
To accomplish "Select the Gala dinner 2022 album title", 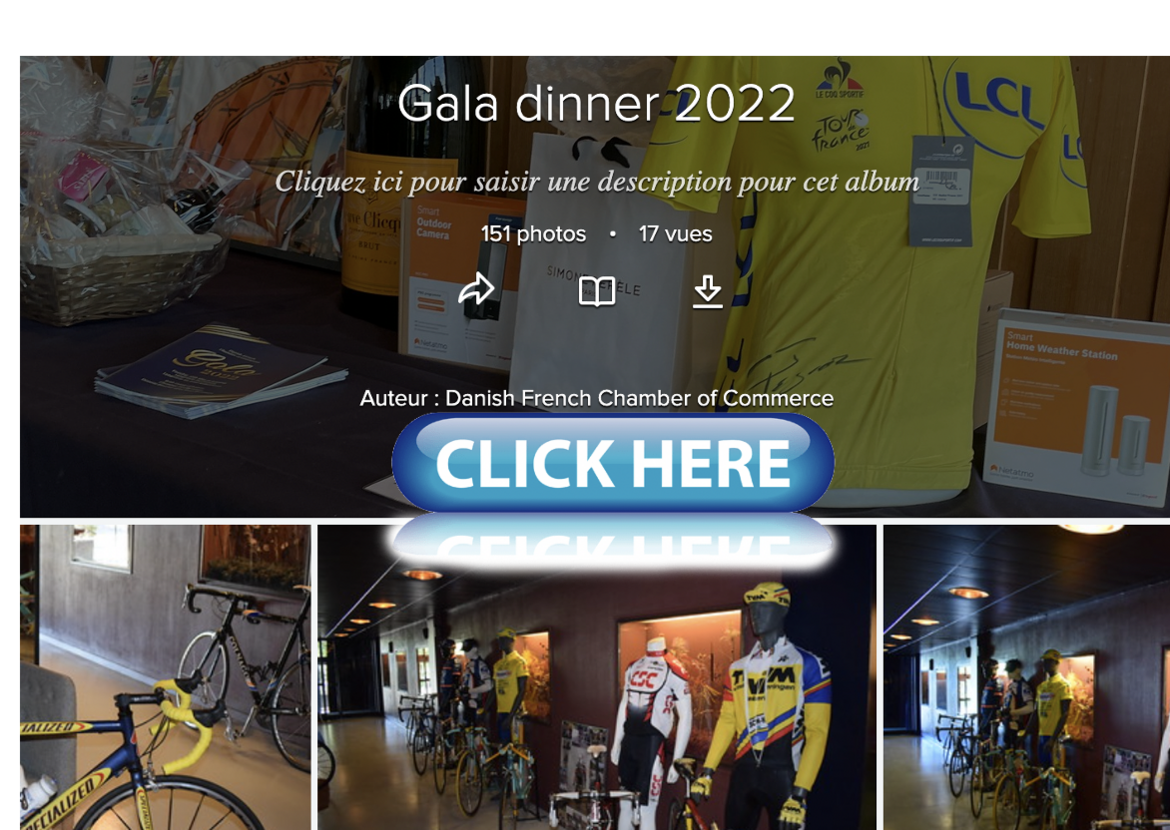I will 596,103.
